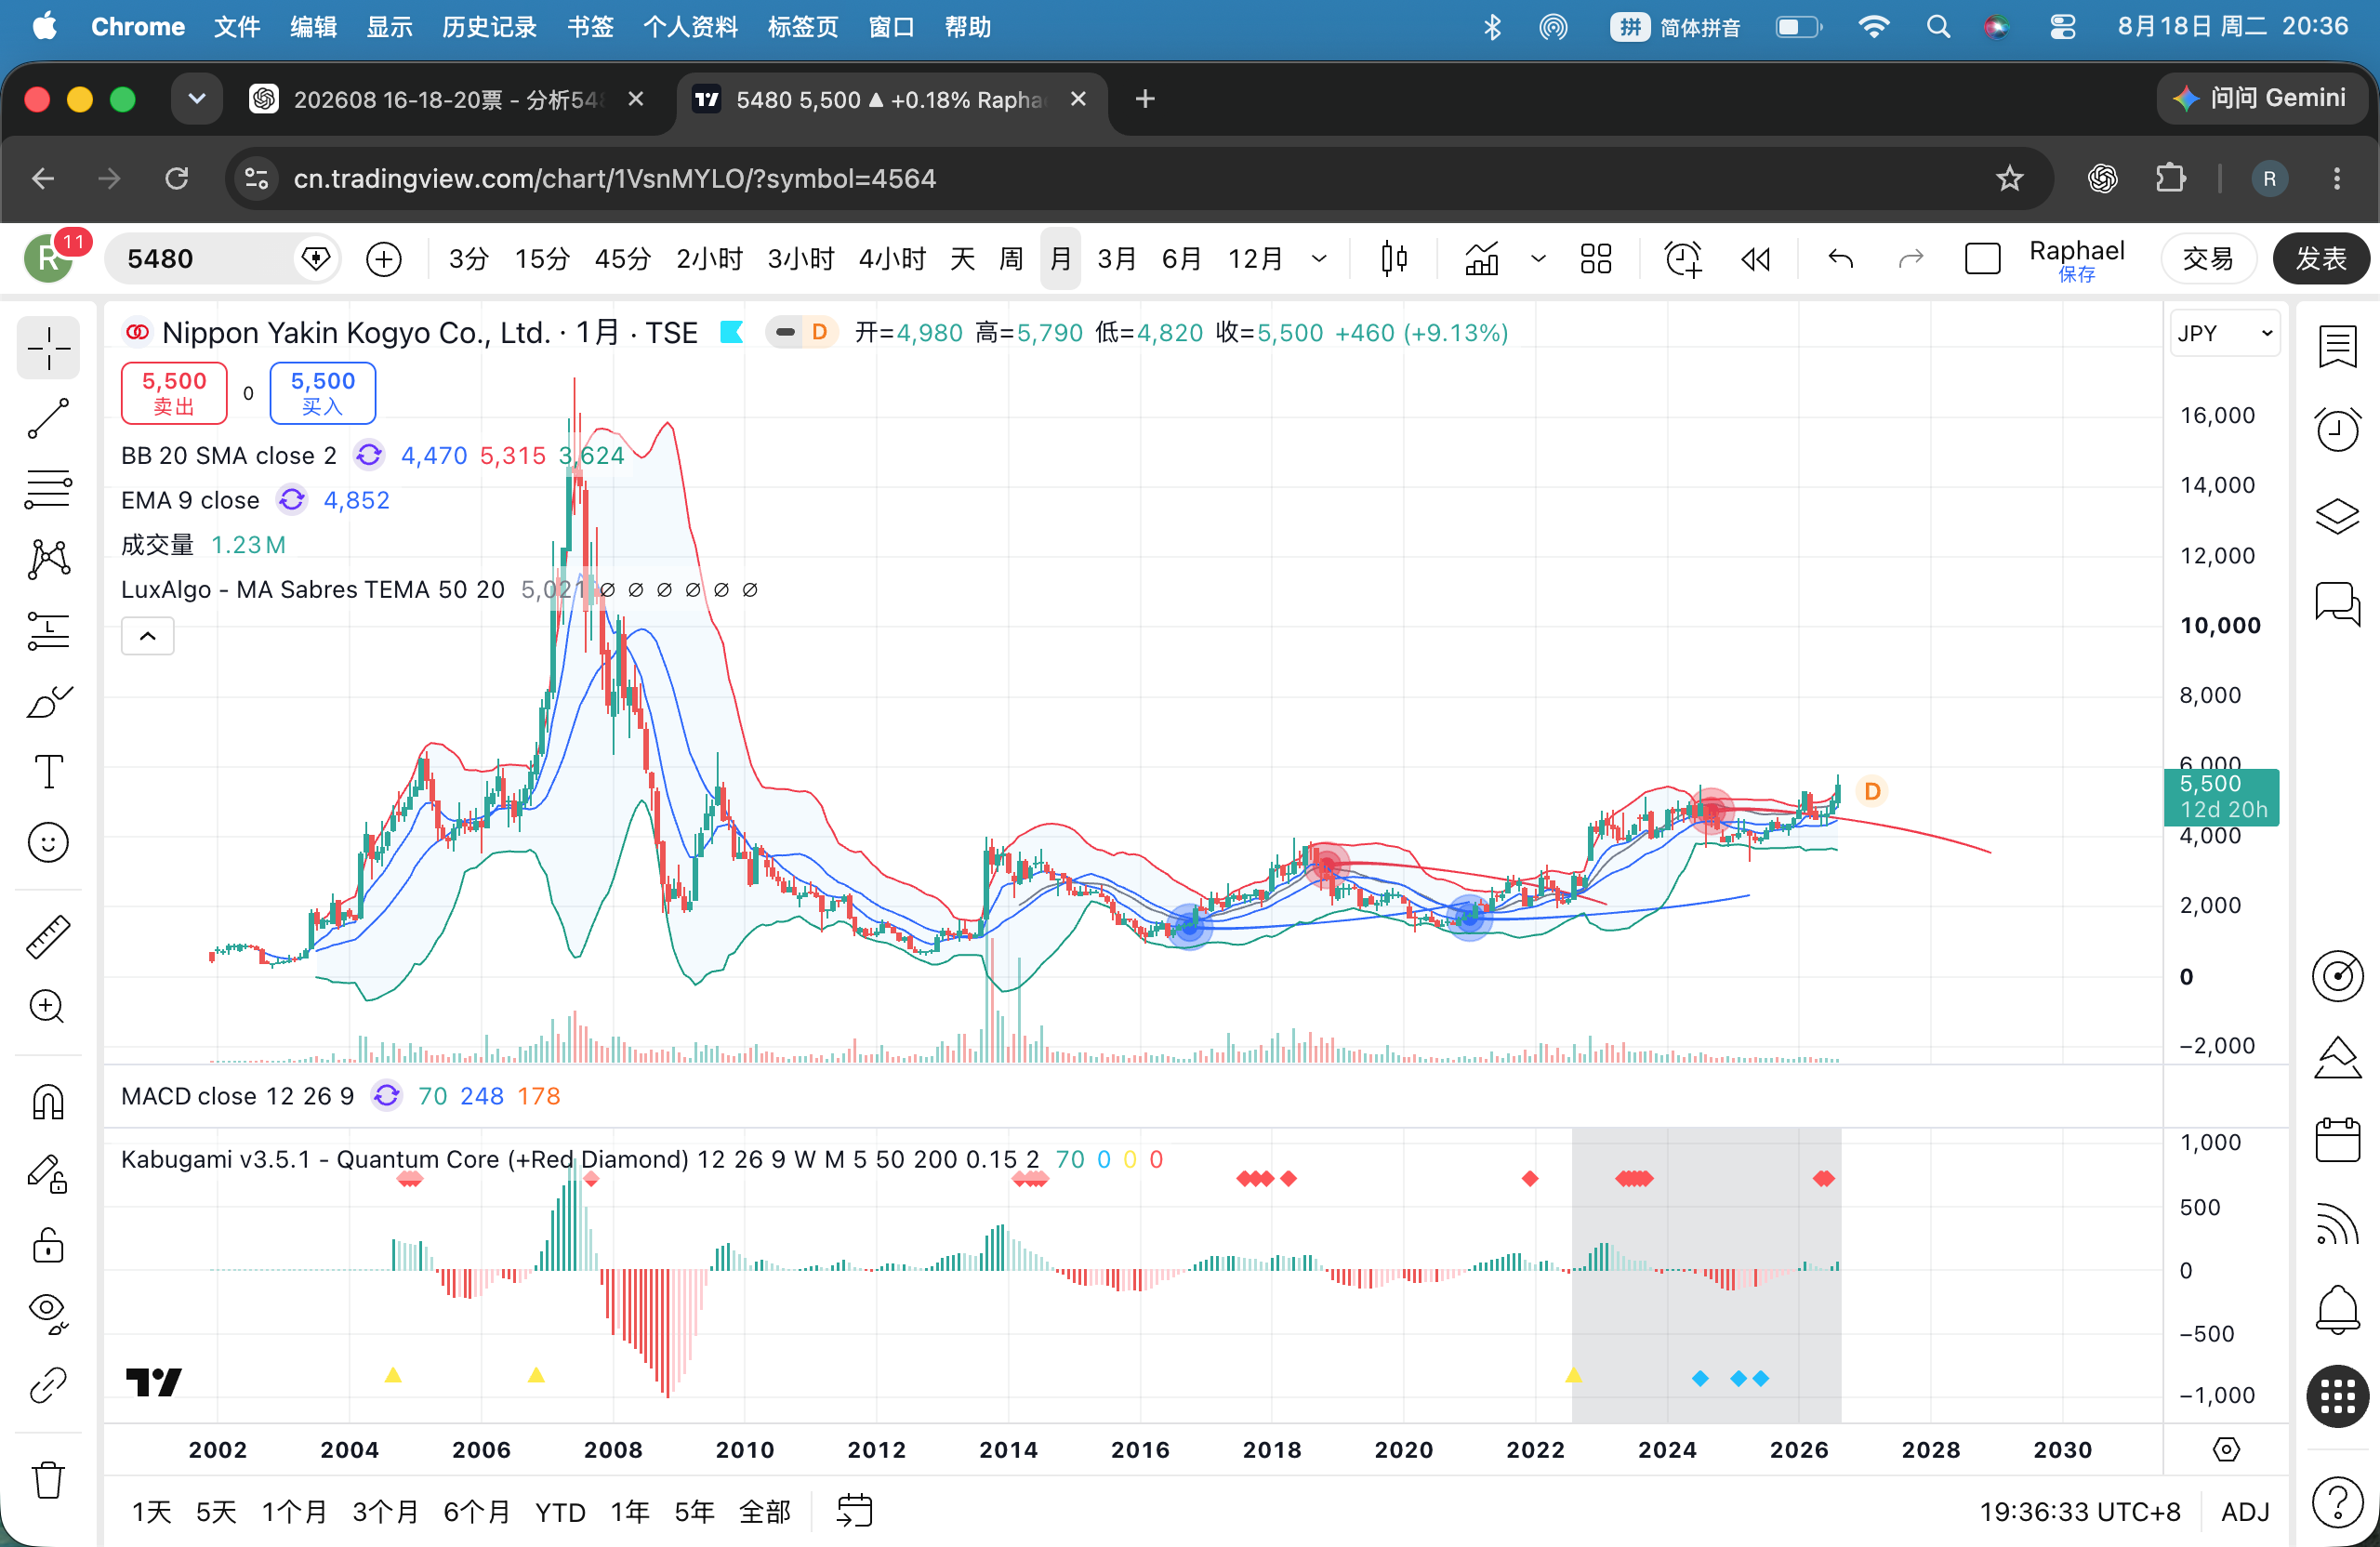2380x1547 pixels.
Task: Toggle the fullscreen layout checkbox square
Action: pyautogui.click(x=1982, y=259)
